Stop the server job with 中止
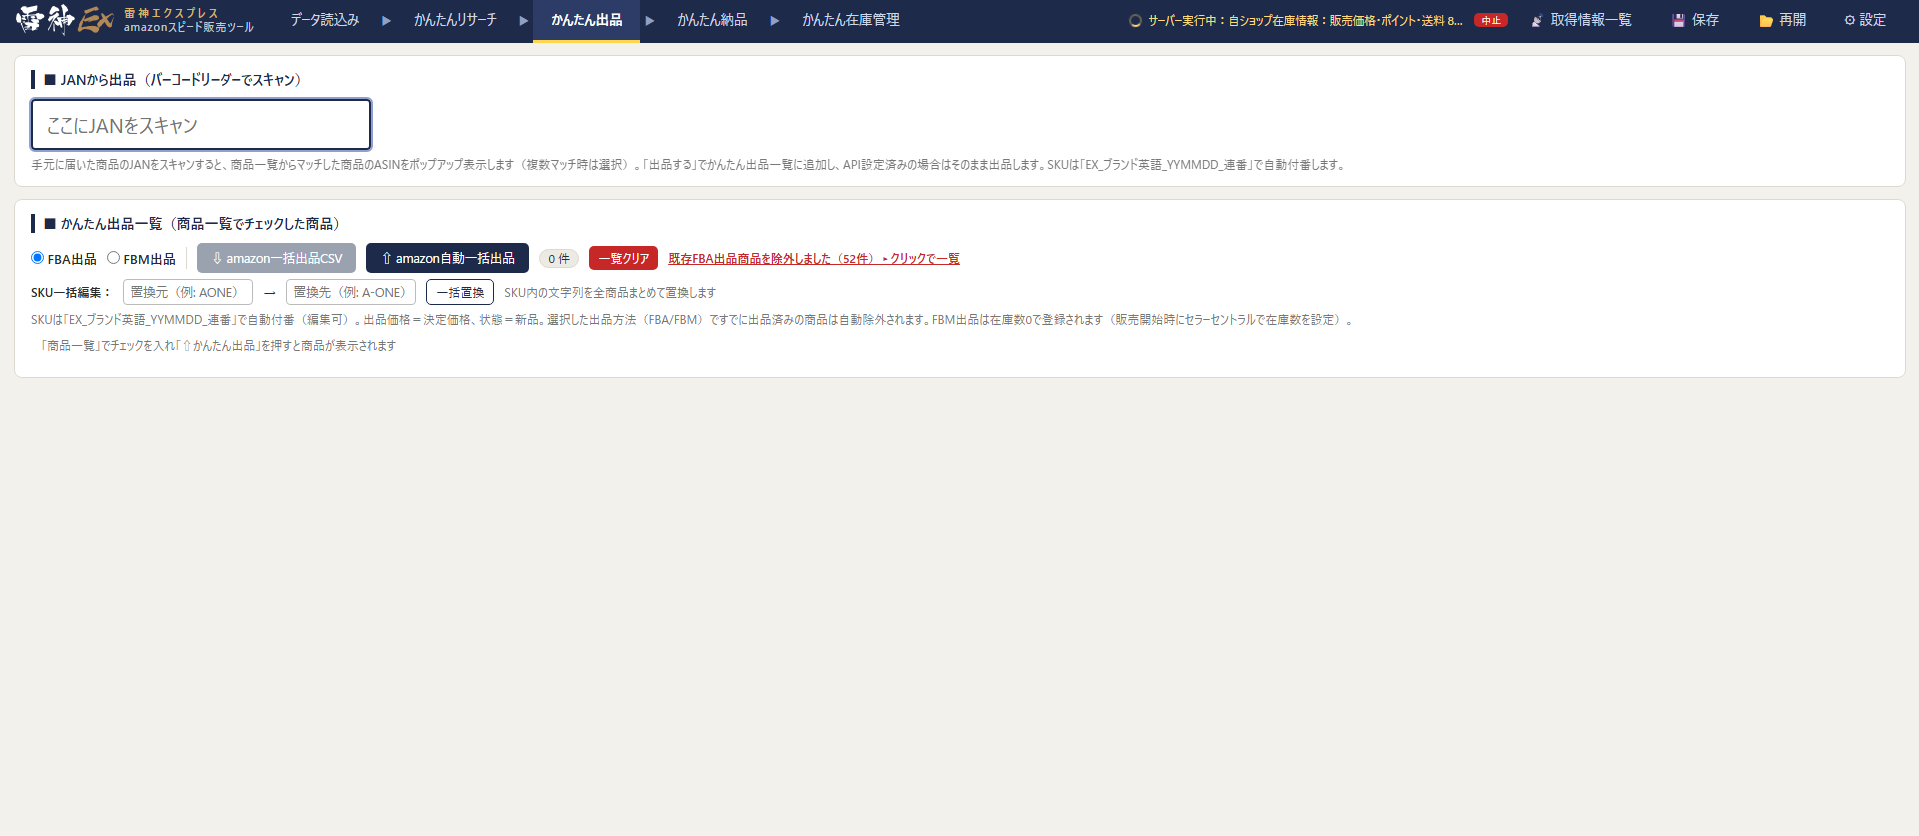The image size is (1919, 836). point(1491,20)
